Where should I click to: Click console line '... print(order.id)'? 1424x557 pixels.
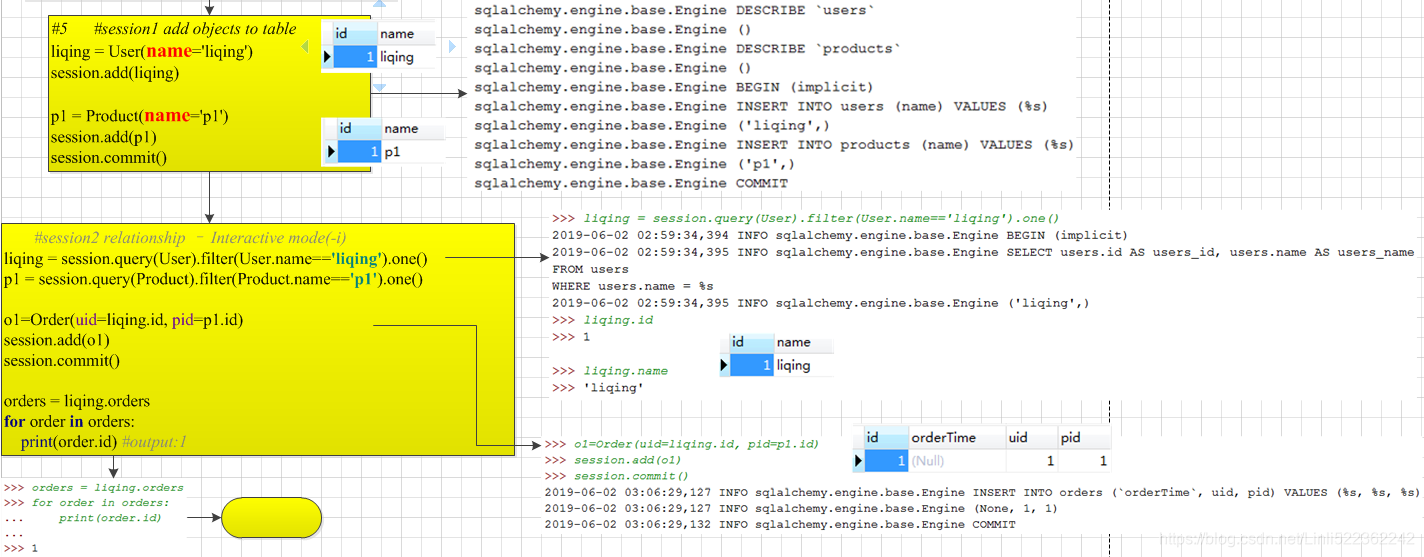(82, 518)
